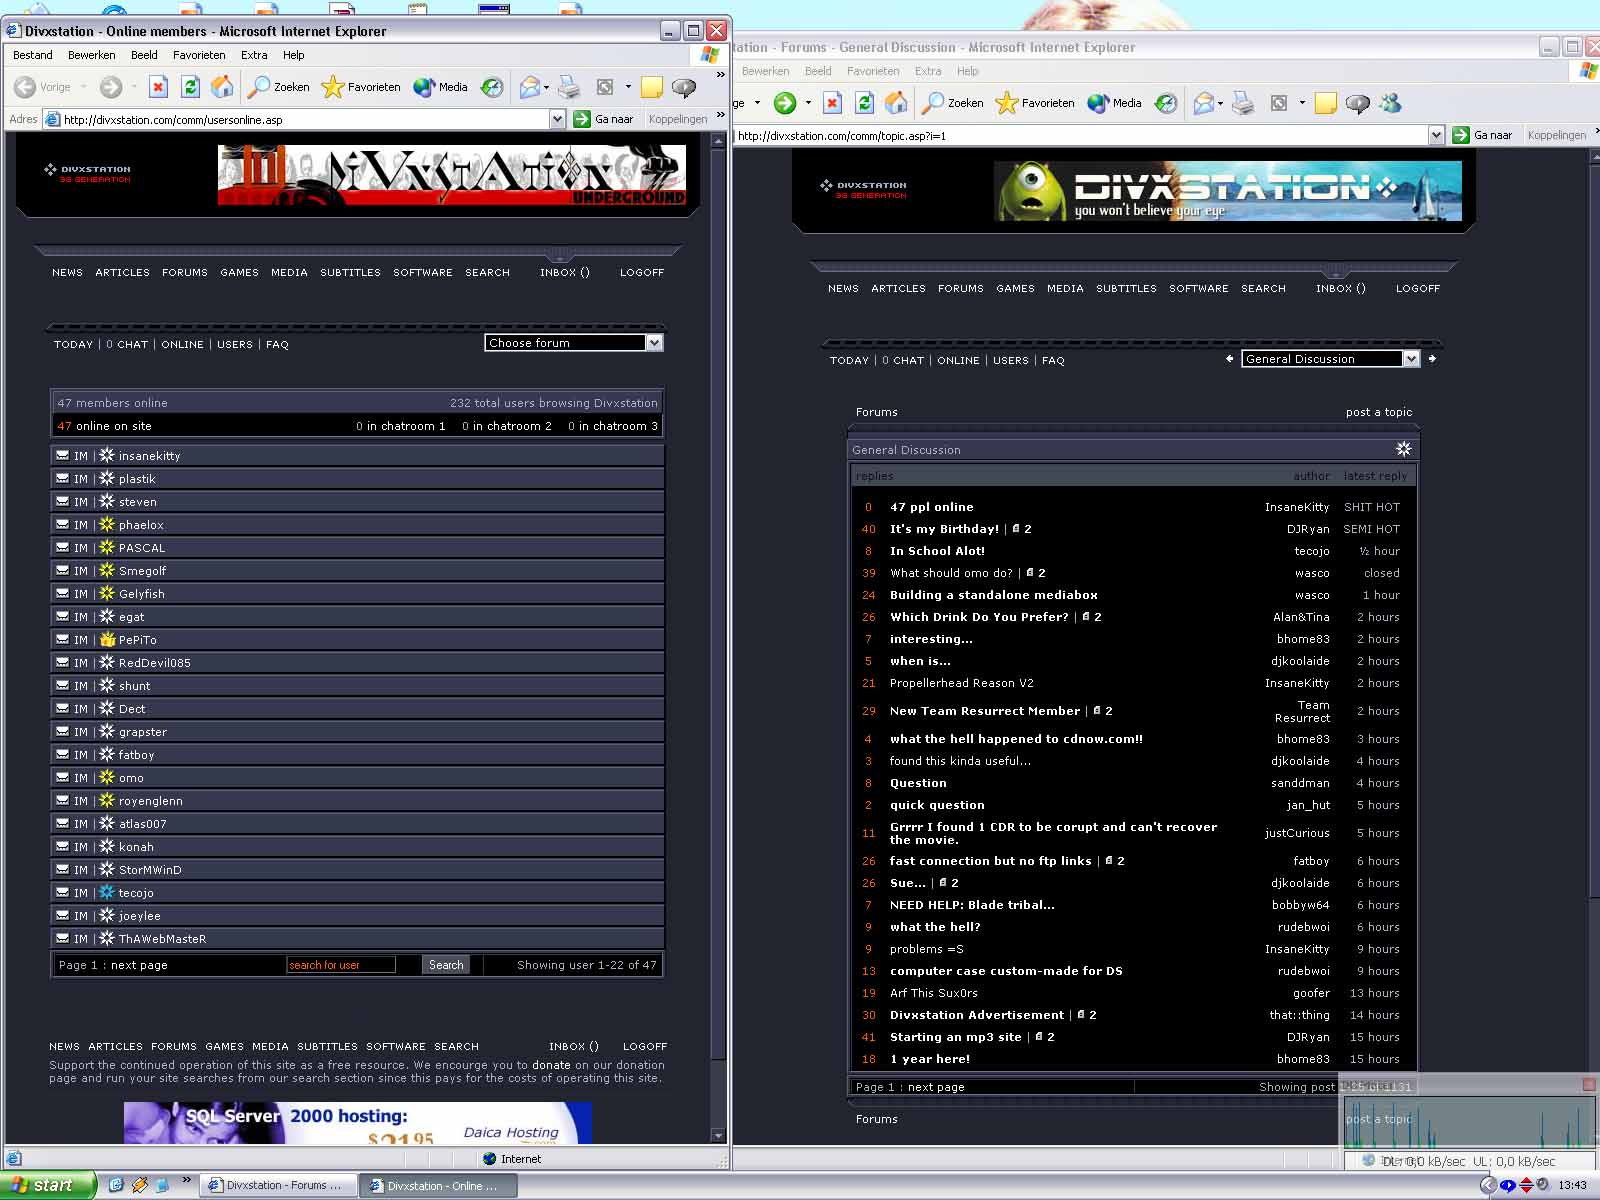Open the Favorieten menu in left browser

tap(199, 55)
